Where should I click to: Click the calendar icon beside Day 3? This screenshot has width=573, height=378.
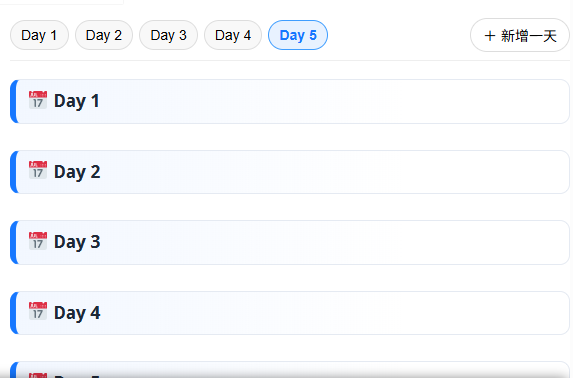pyautogui.click(x=38, y=241)
